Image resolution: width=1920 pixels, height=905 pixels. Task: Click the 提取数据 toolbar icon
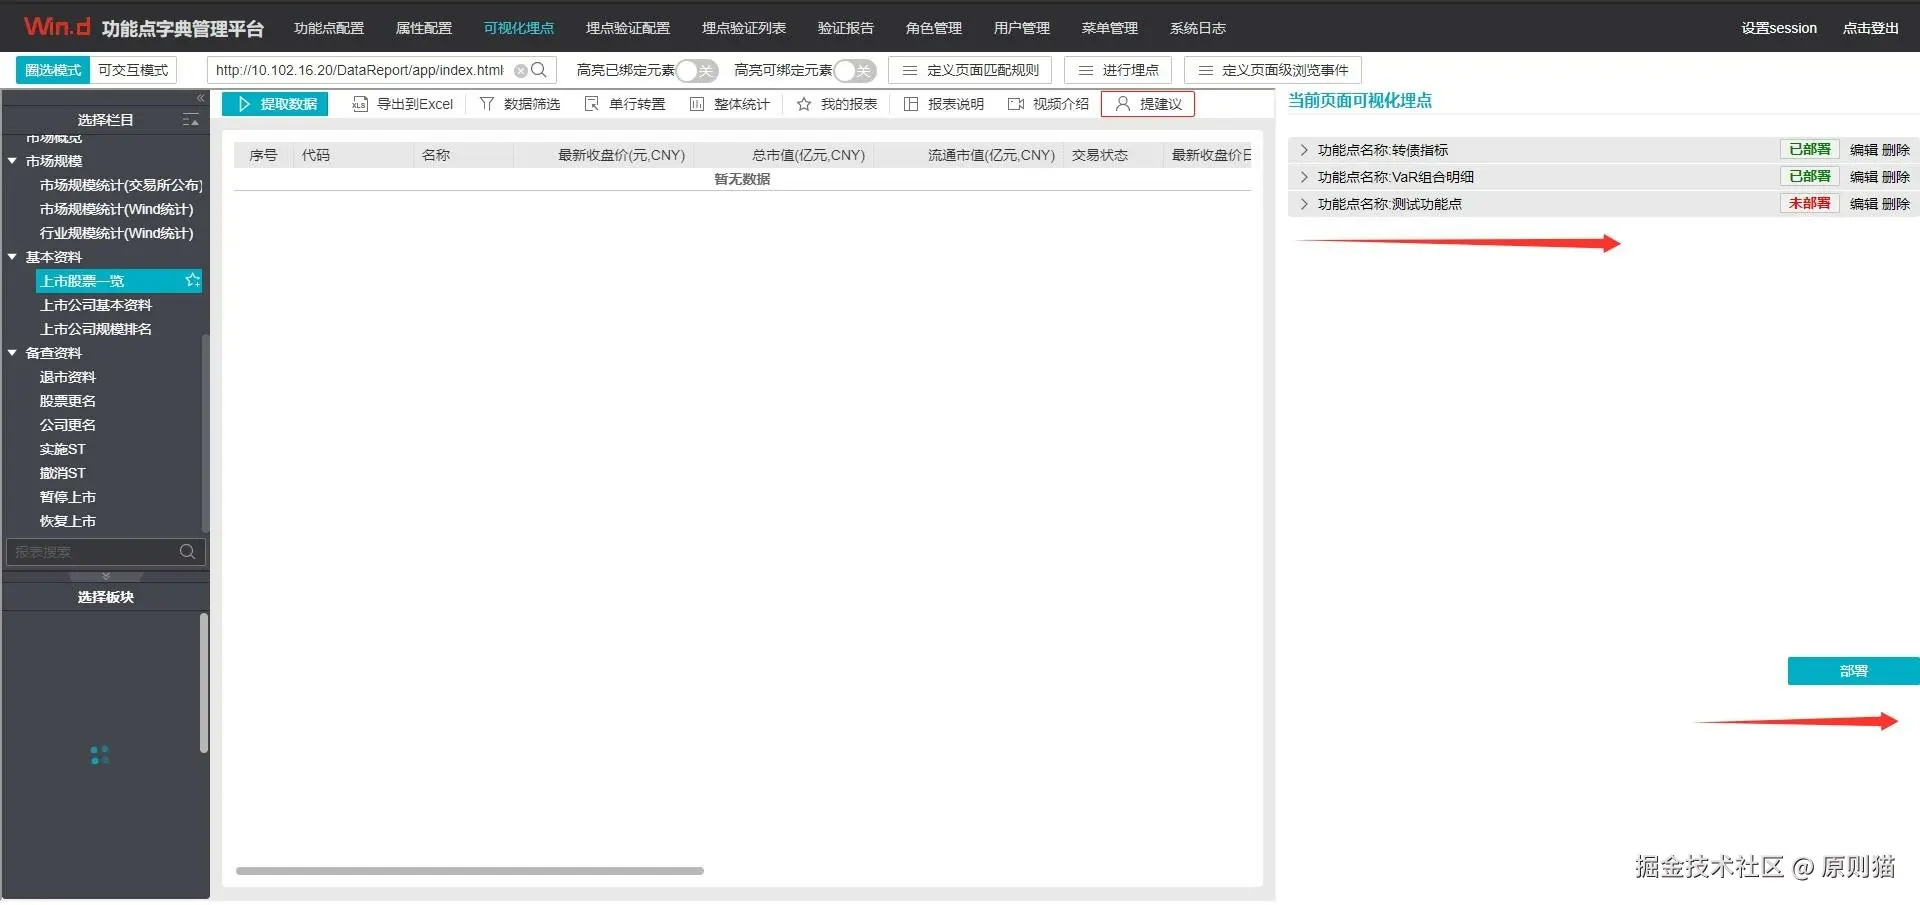(274, 103)
